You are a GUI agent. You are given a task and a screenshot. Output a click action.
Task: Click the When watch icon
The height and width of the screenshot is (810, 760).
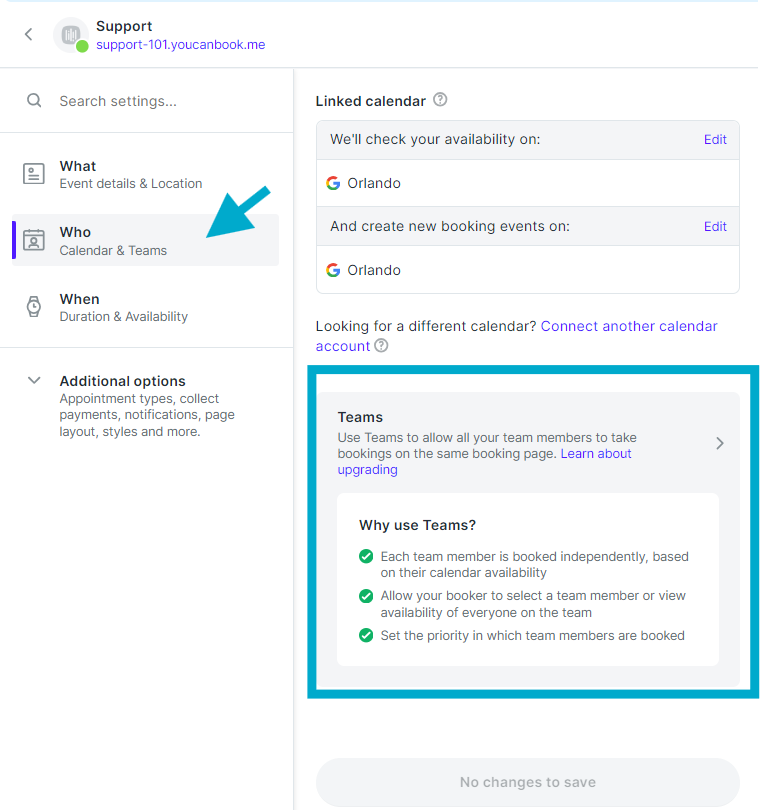tap(34, 306)
